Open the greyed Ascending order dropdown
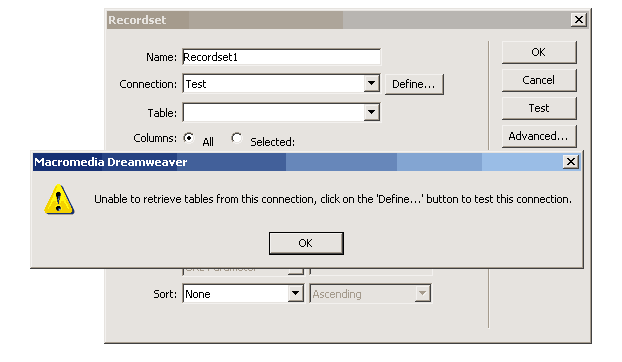The image size is (622, 362). tap(422, 293)
